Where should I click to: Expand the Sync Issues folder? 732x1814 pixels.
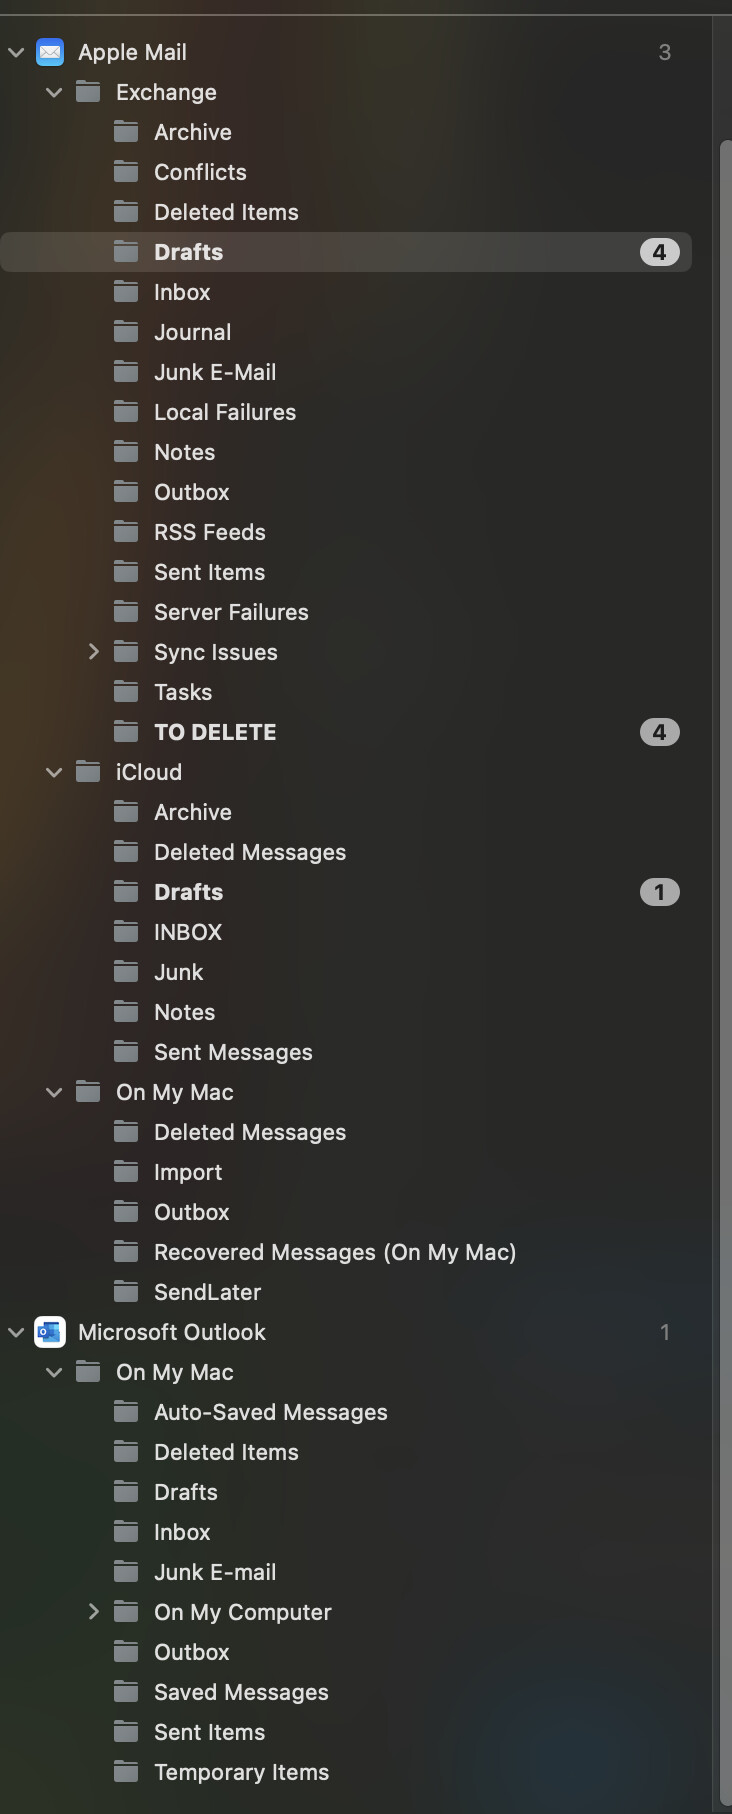[93, 652]
